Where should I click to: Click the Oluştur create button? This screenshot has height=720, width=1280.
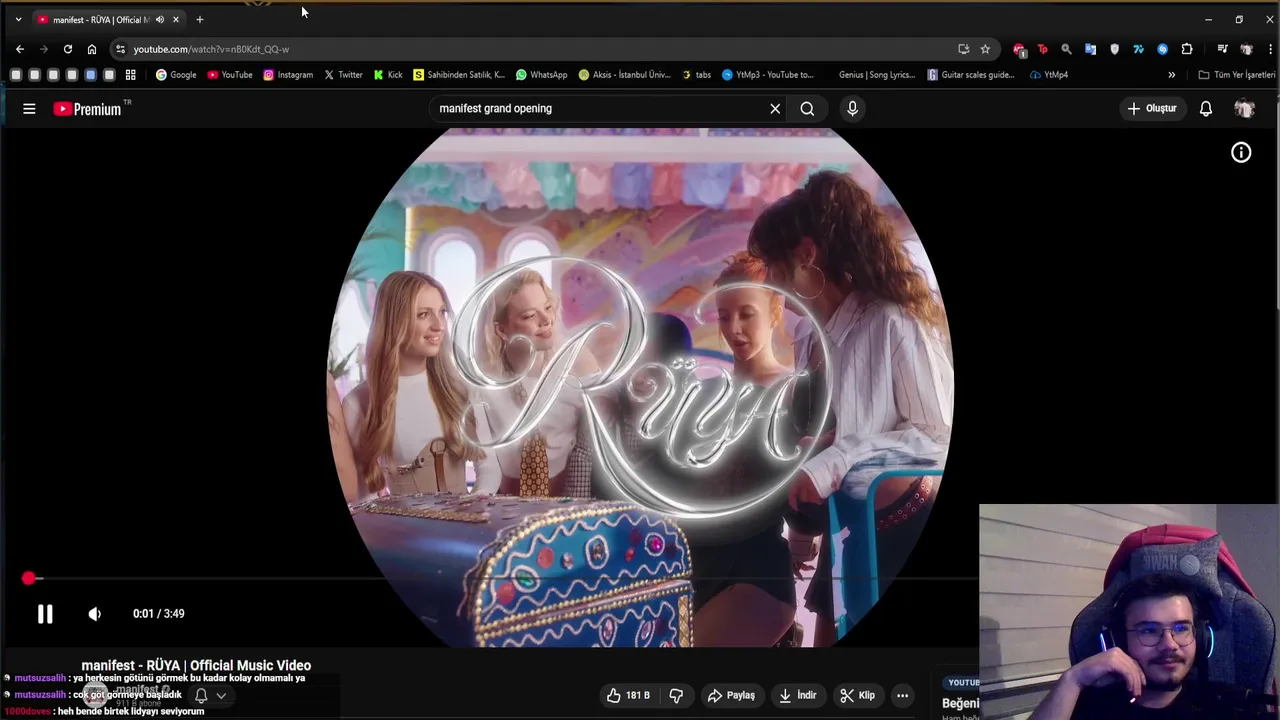coord(1152,108)
